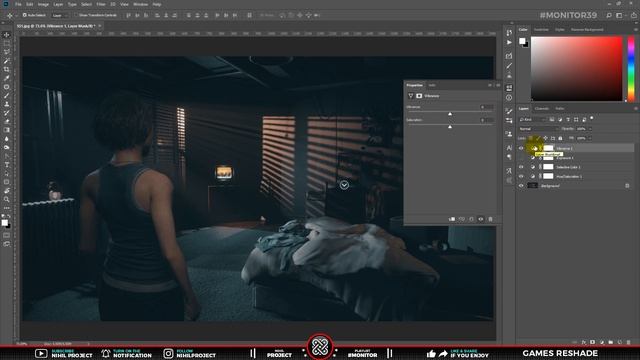The width and height of the screenshot is (640, 360).
Task: Select the Brush tool
Action: pos(7,96)
